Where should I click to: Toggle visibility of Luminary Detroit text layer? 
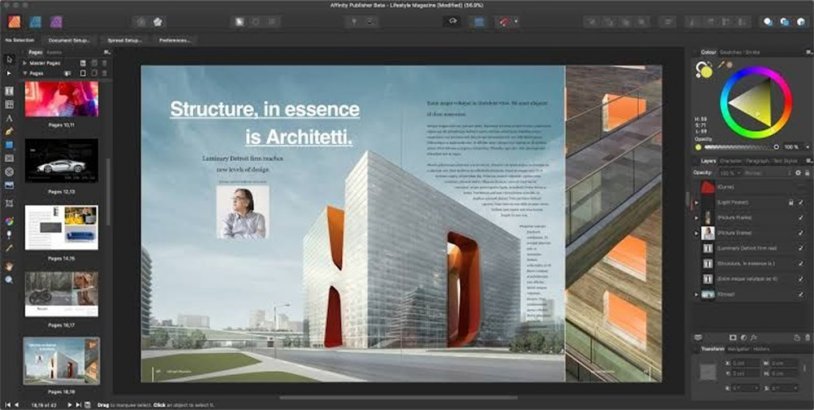[x=801, y=248]
